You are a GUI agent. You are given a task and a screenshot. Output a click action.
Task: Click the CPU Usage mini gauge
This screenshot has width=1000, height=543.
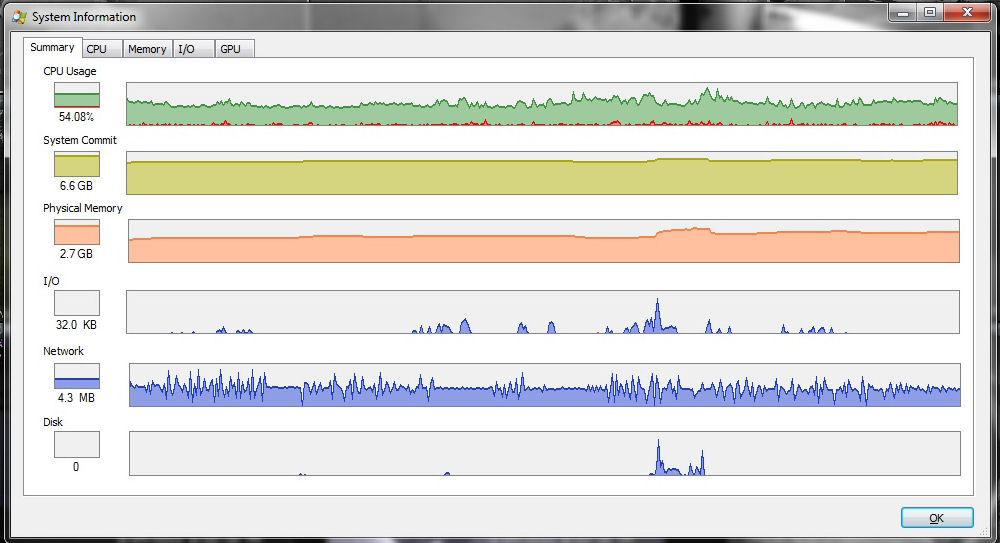(x=77, y=95)
